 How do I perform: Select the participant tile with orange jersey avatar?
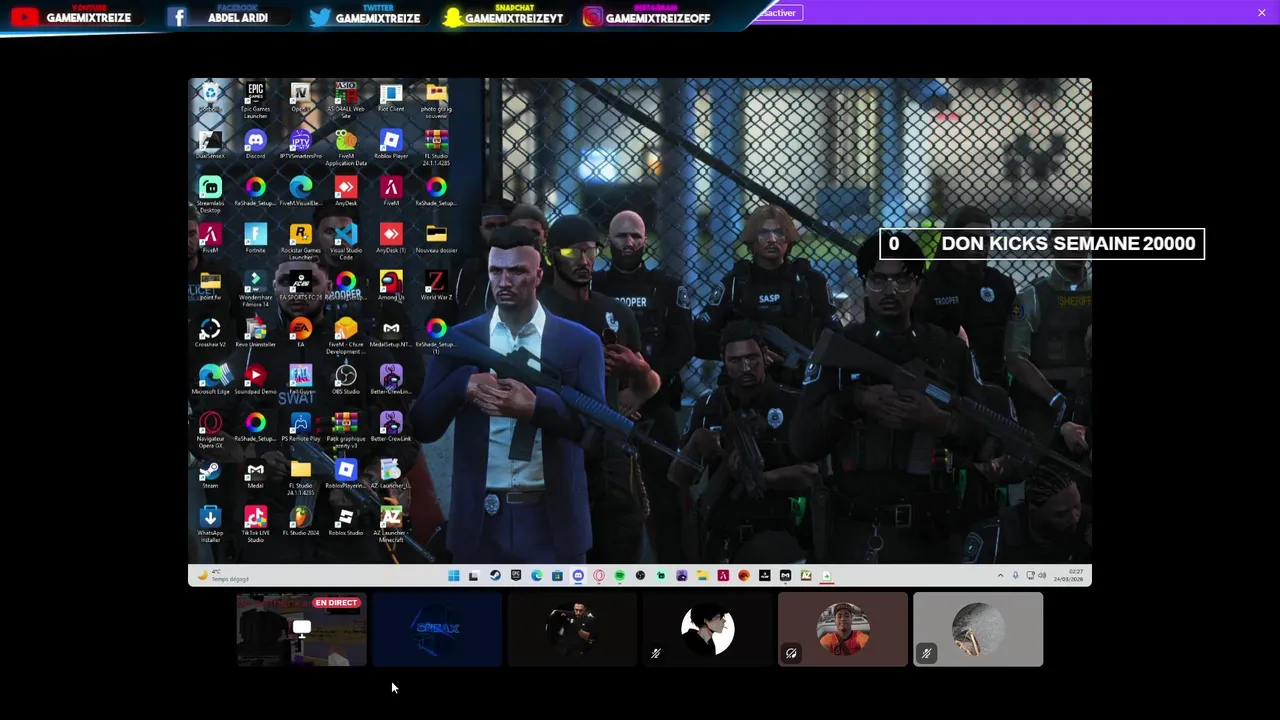tap(843, 629)
